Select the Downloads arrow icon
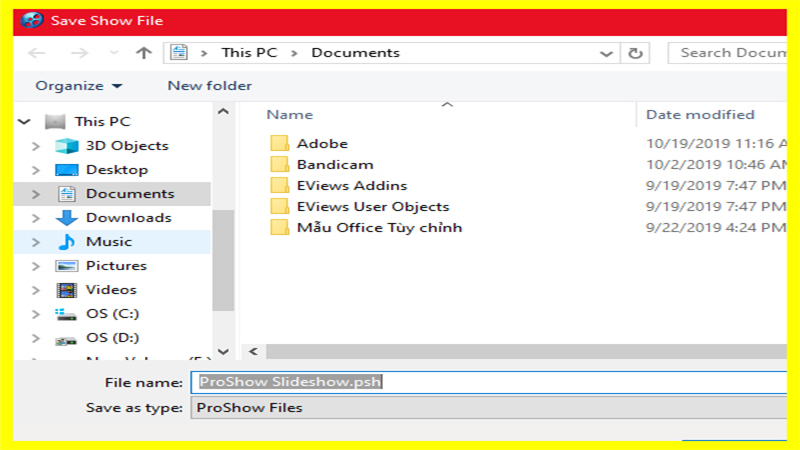Screen dimensions: 800x450 pyautogui.click(x=67, y=218)
